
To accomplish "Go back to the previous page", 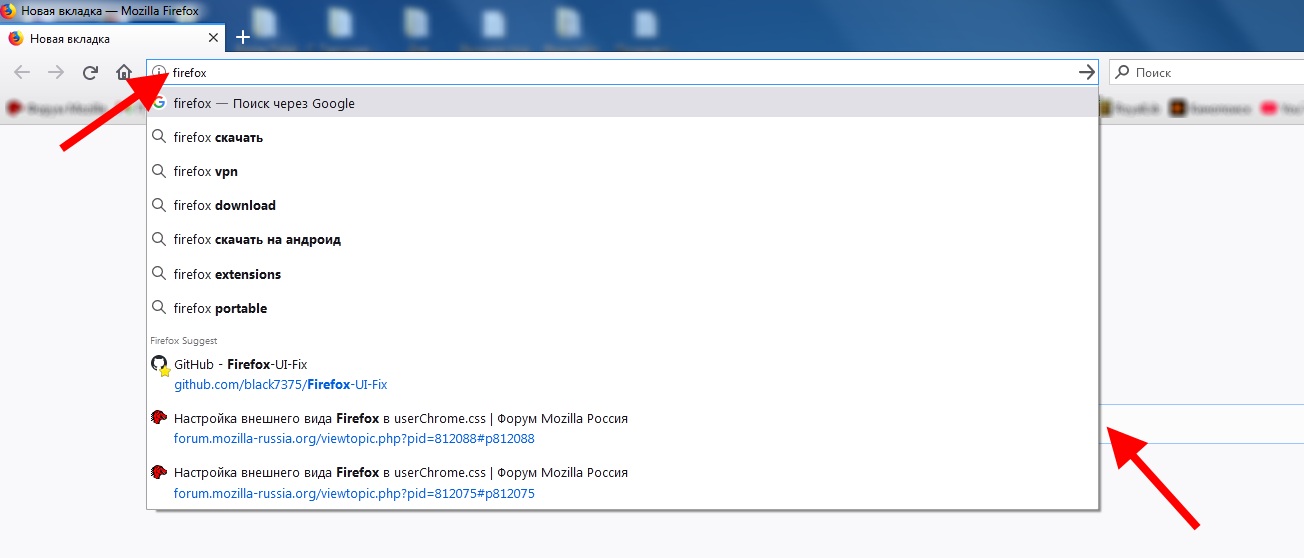I will (22, 72).
